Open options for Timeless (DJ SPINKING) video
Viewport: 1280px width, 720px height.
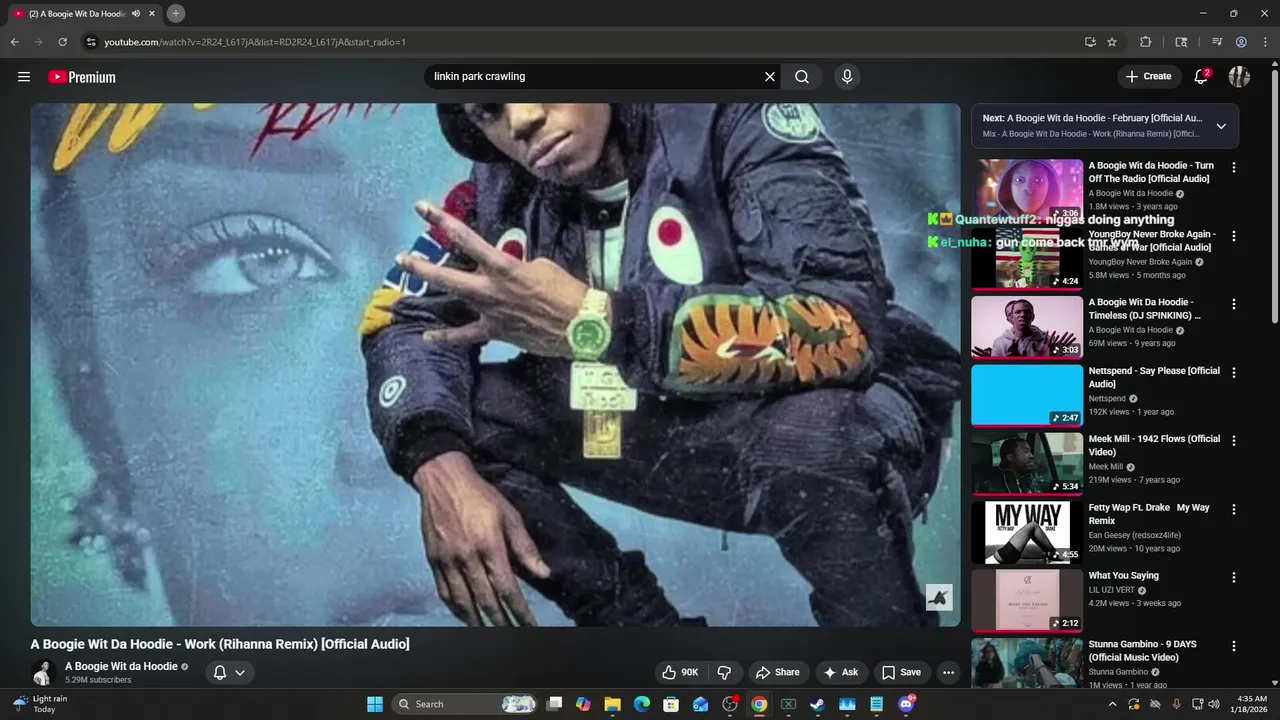tap(1233, 304)
